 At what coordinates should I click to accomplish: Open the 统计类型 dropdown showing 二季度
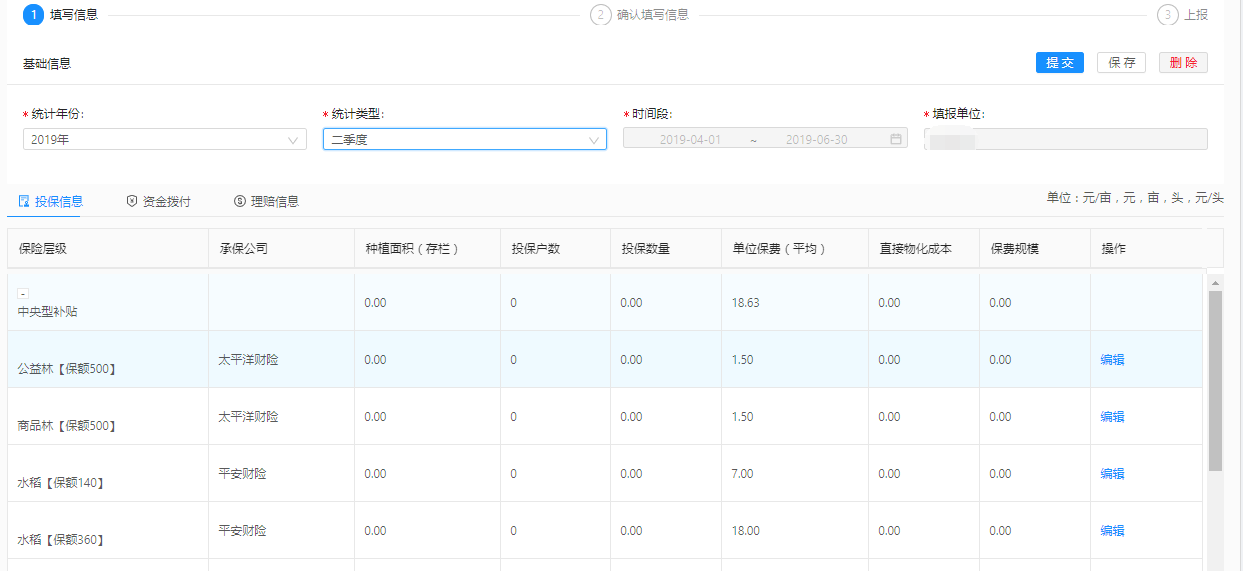pyautogui.click(x=465, y=139)
